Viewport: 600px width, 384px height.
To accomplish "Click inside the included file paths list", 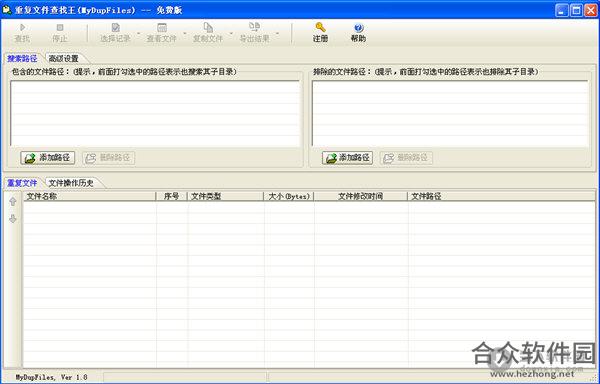I will coord(155,114).
